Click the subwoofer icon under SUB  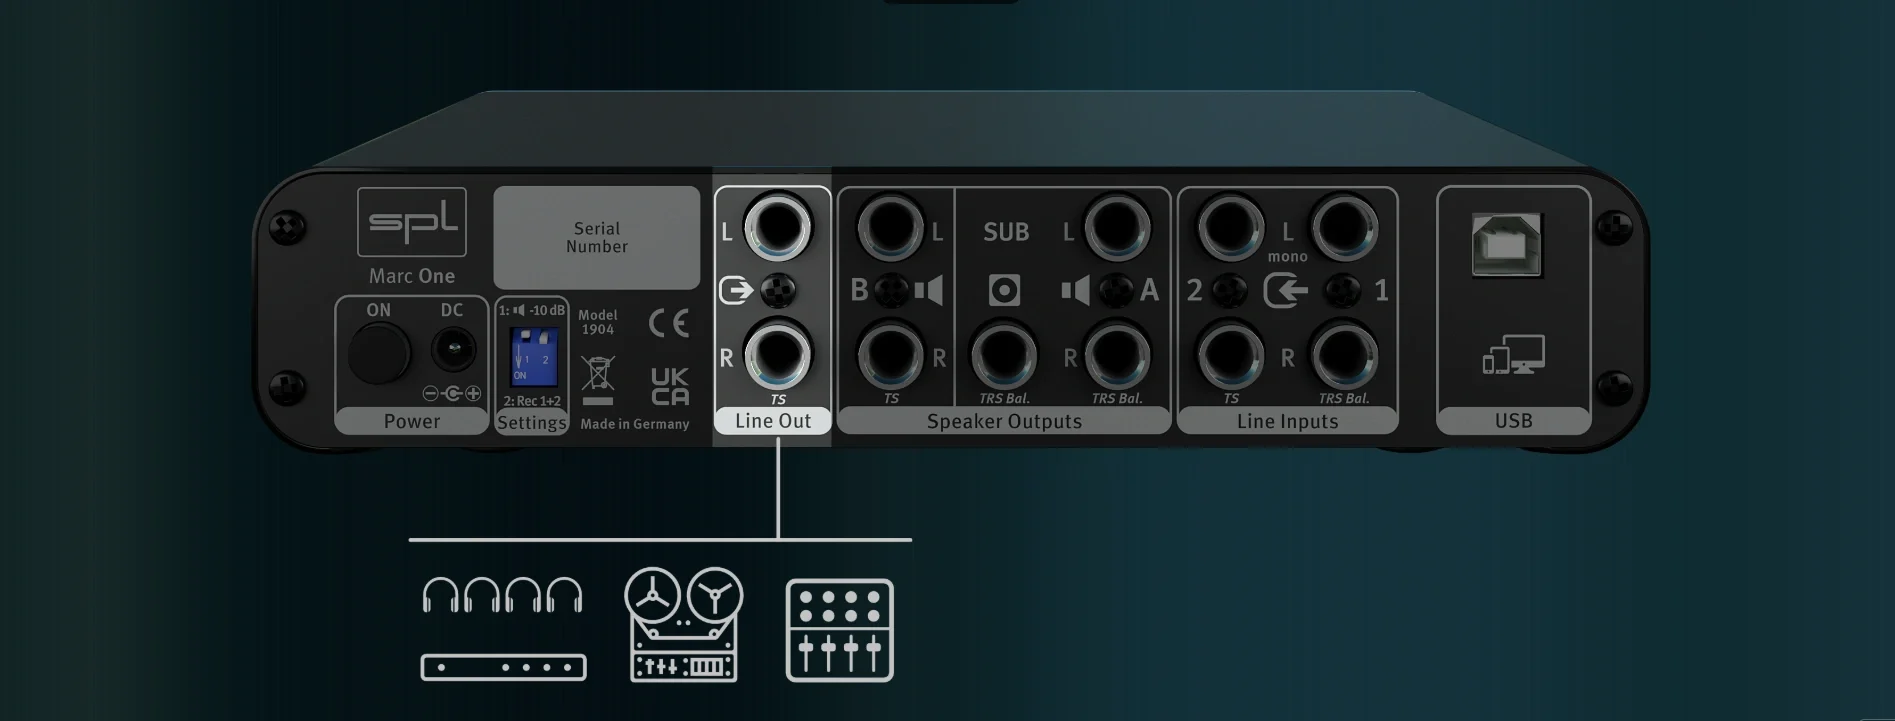(x=1004, y=291)
